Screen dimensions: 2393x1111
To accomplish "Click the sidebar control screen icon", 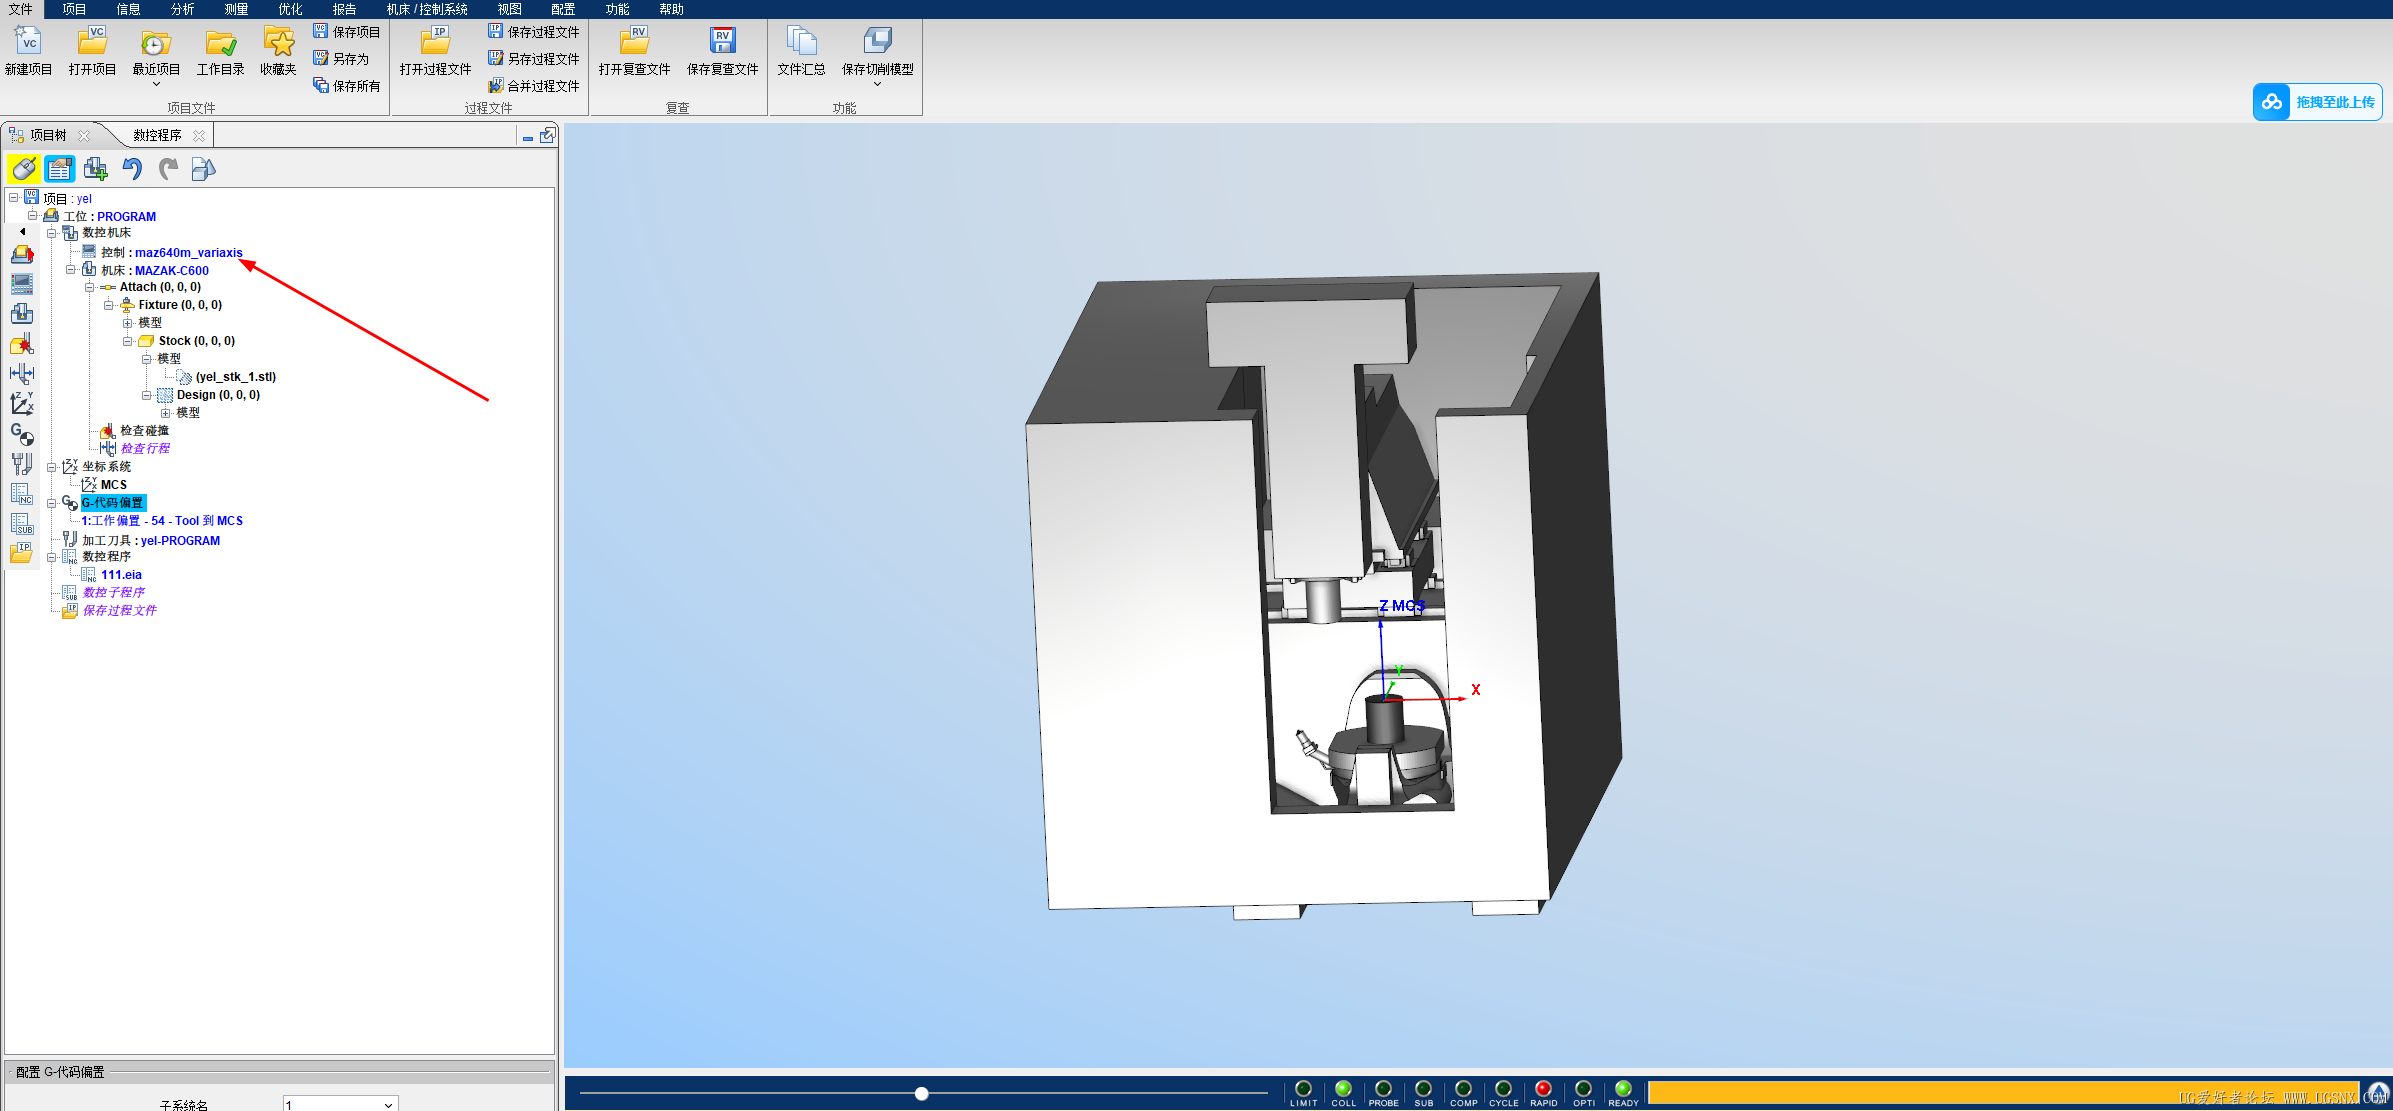I will pos(22,284).
